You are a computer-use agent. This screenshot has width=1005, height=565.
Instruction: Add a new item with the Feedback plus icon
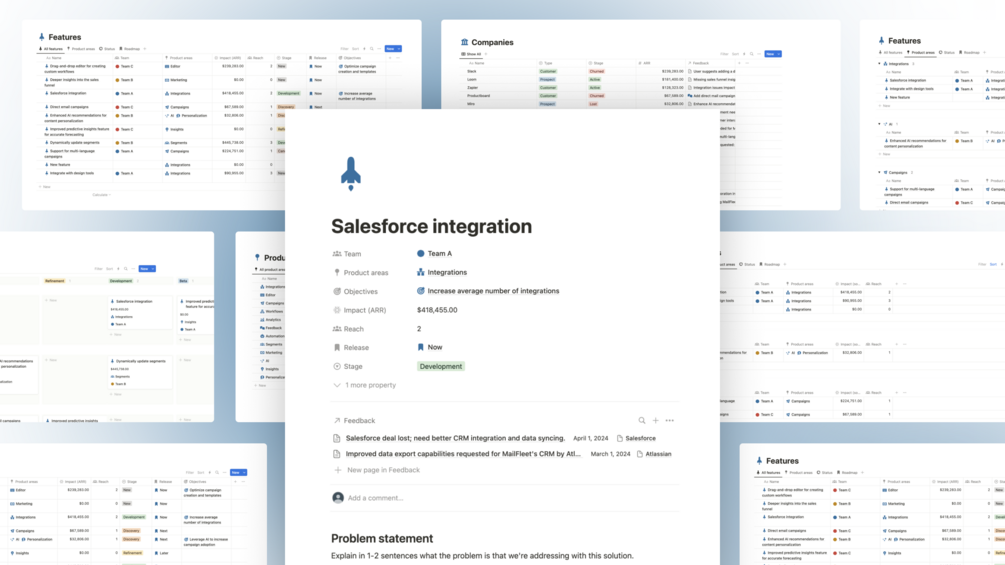(656, 421)
